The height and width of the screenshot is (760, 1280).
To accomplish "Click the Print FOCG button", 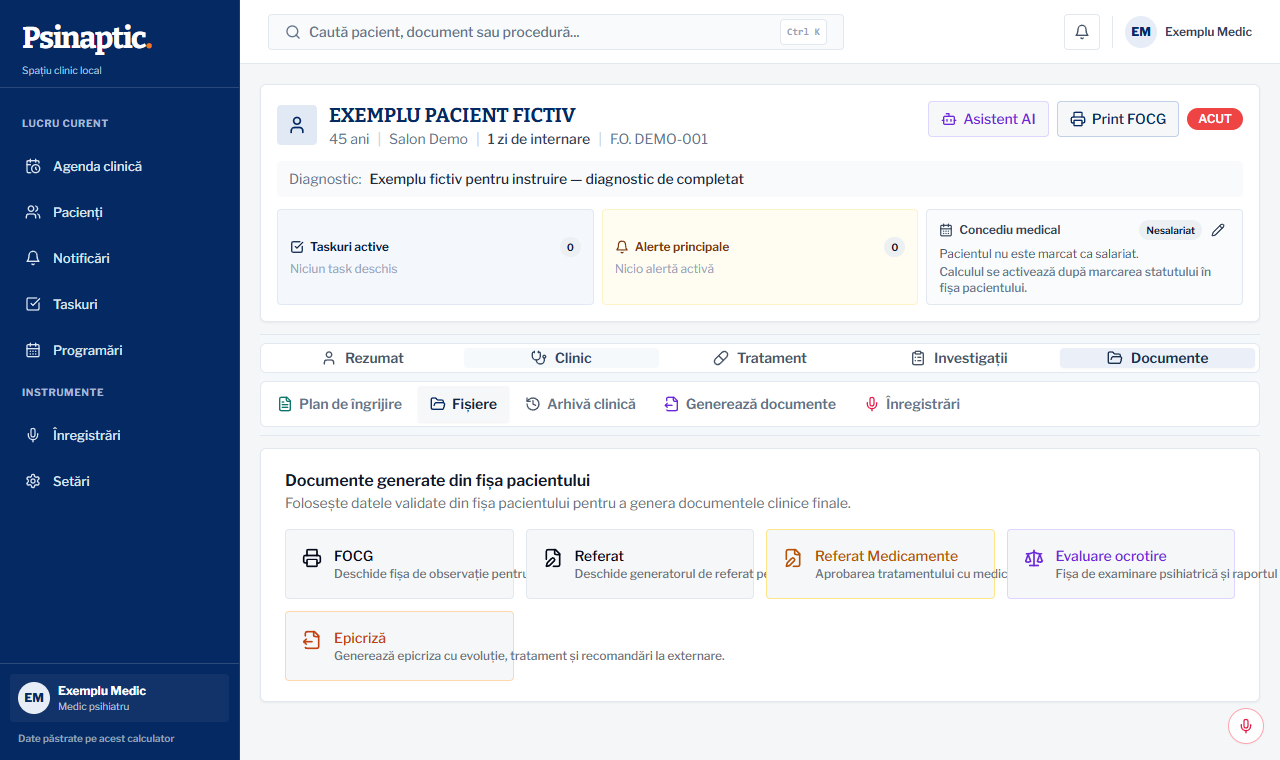I will 1118,119.
